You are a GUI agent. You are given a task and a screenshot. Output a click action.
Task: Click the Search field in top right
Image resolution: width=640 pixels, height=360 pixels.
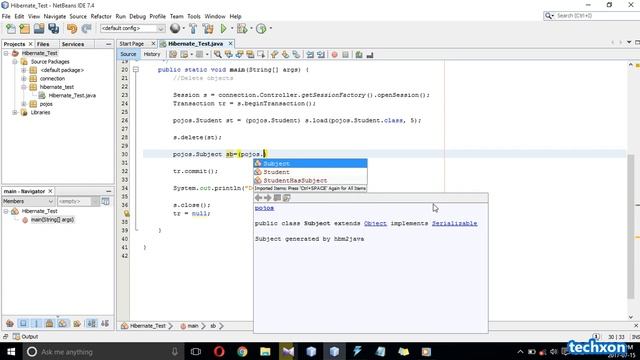pyautogui.click(x=592, y=16)
